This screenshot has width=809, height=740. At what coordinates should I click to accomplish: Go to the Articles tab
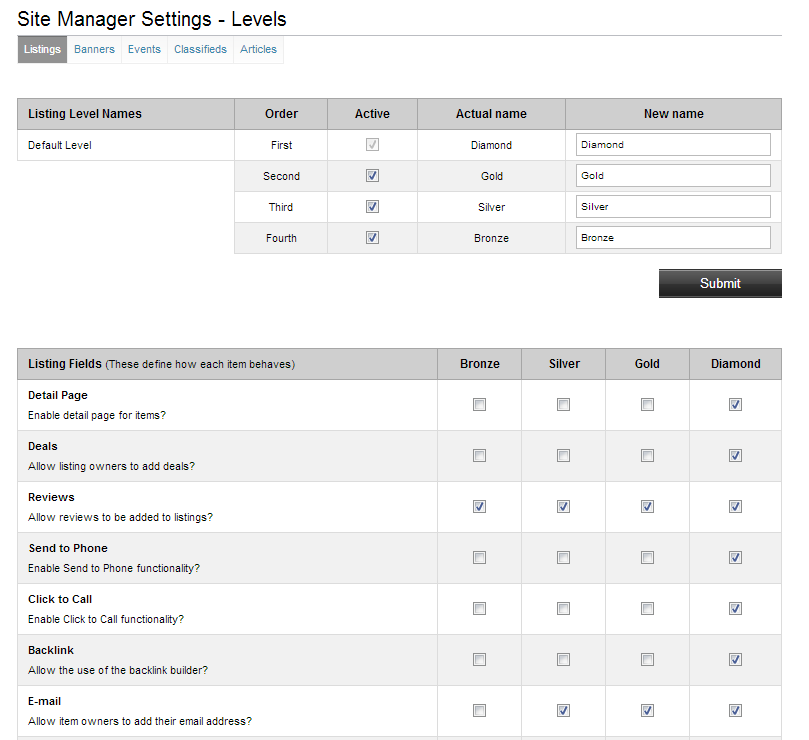coord(258,50)
